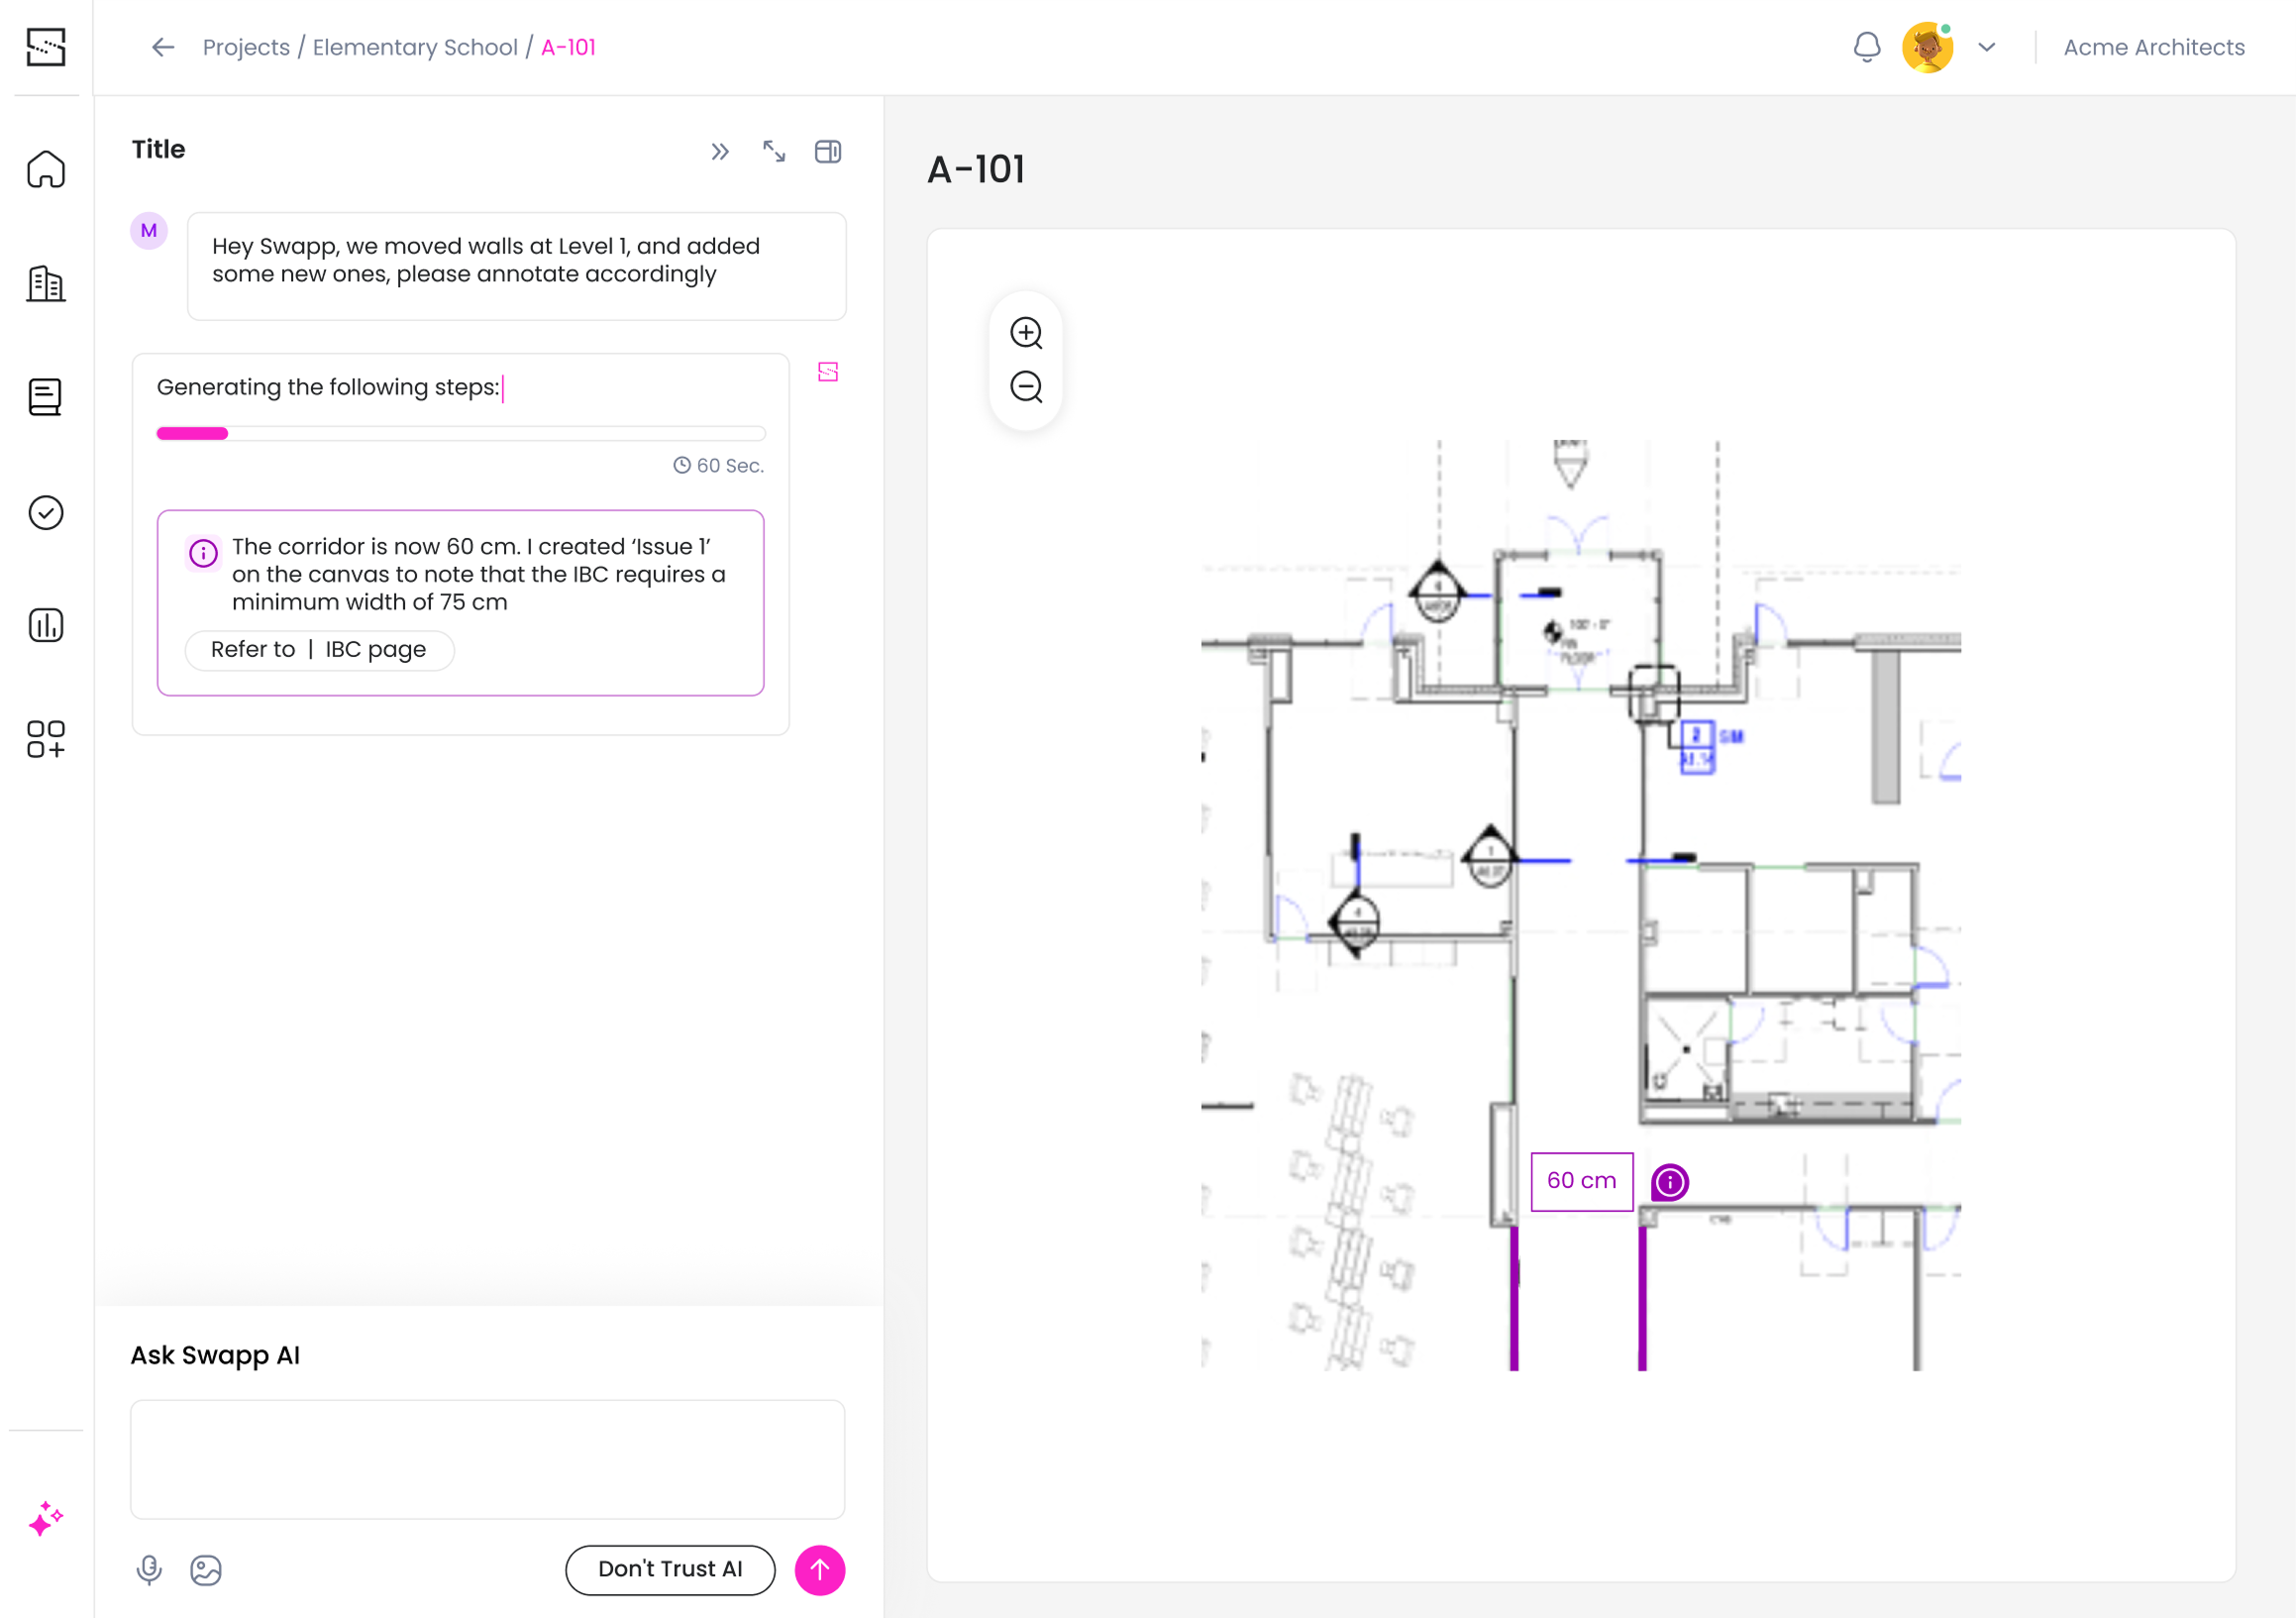
Task: Click the image attachment icon
Action: point(206,1570)
